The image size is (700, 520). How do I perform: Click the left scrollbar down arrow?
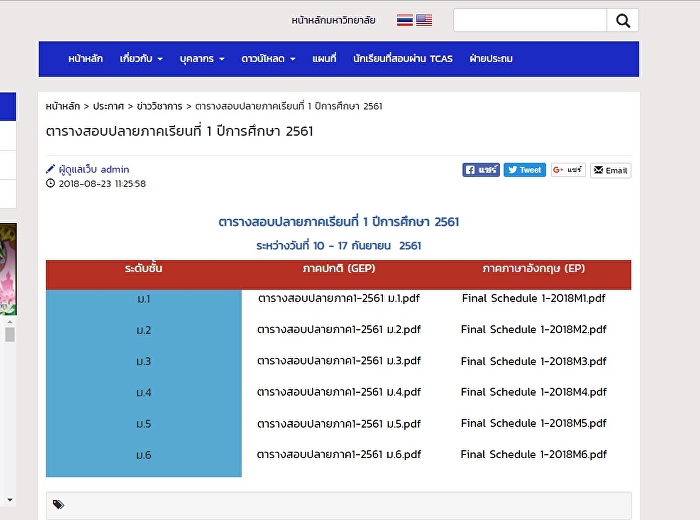point(10,499)
